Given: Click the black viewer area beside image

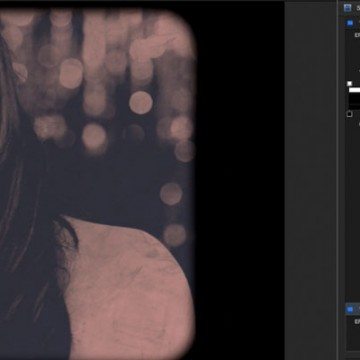Looking at the screenshot, I should pos(239,180).
